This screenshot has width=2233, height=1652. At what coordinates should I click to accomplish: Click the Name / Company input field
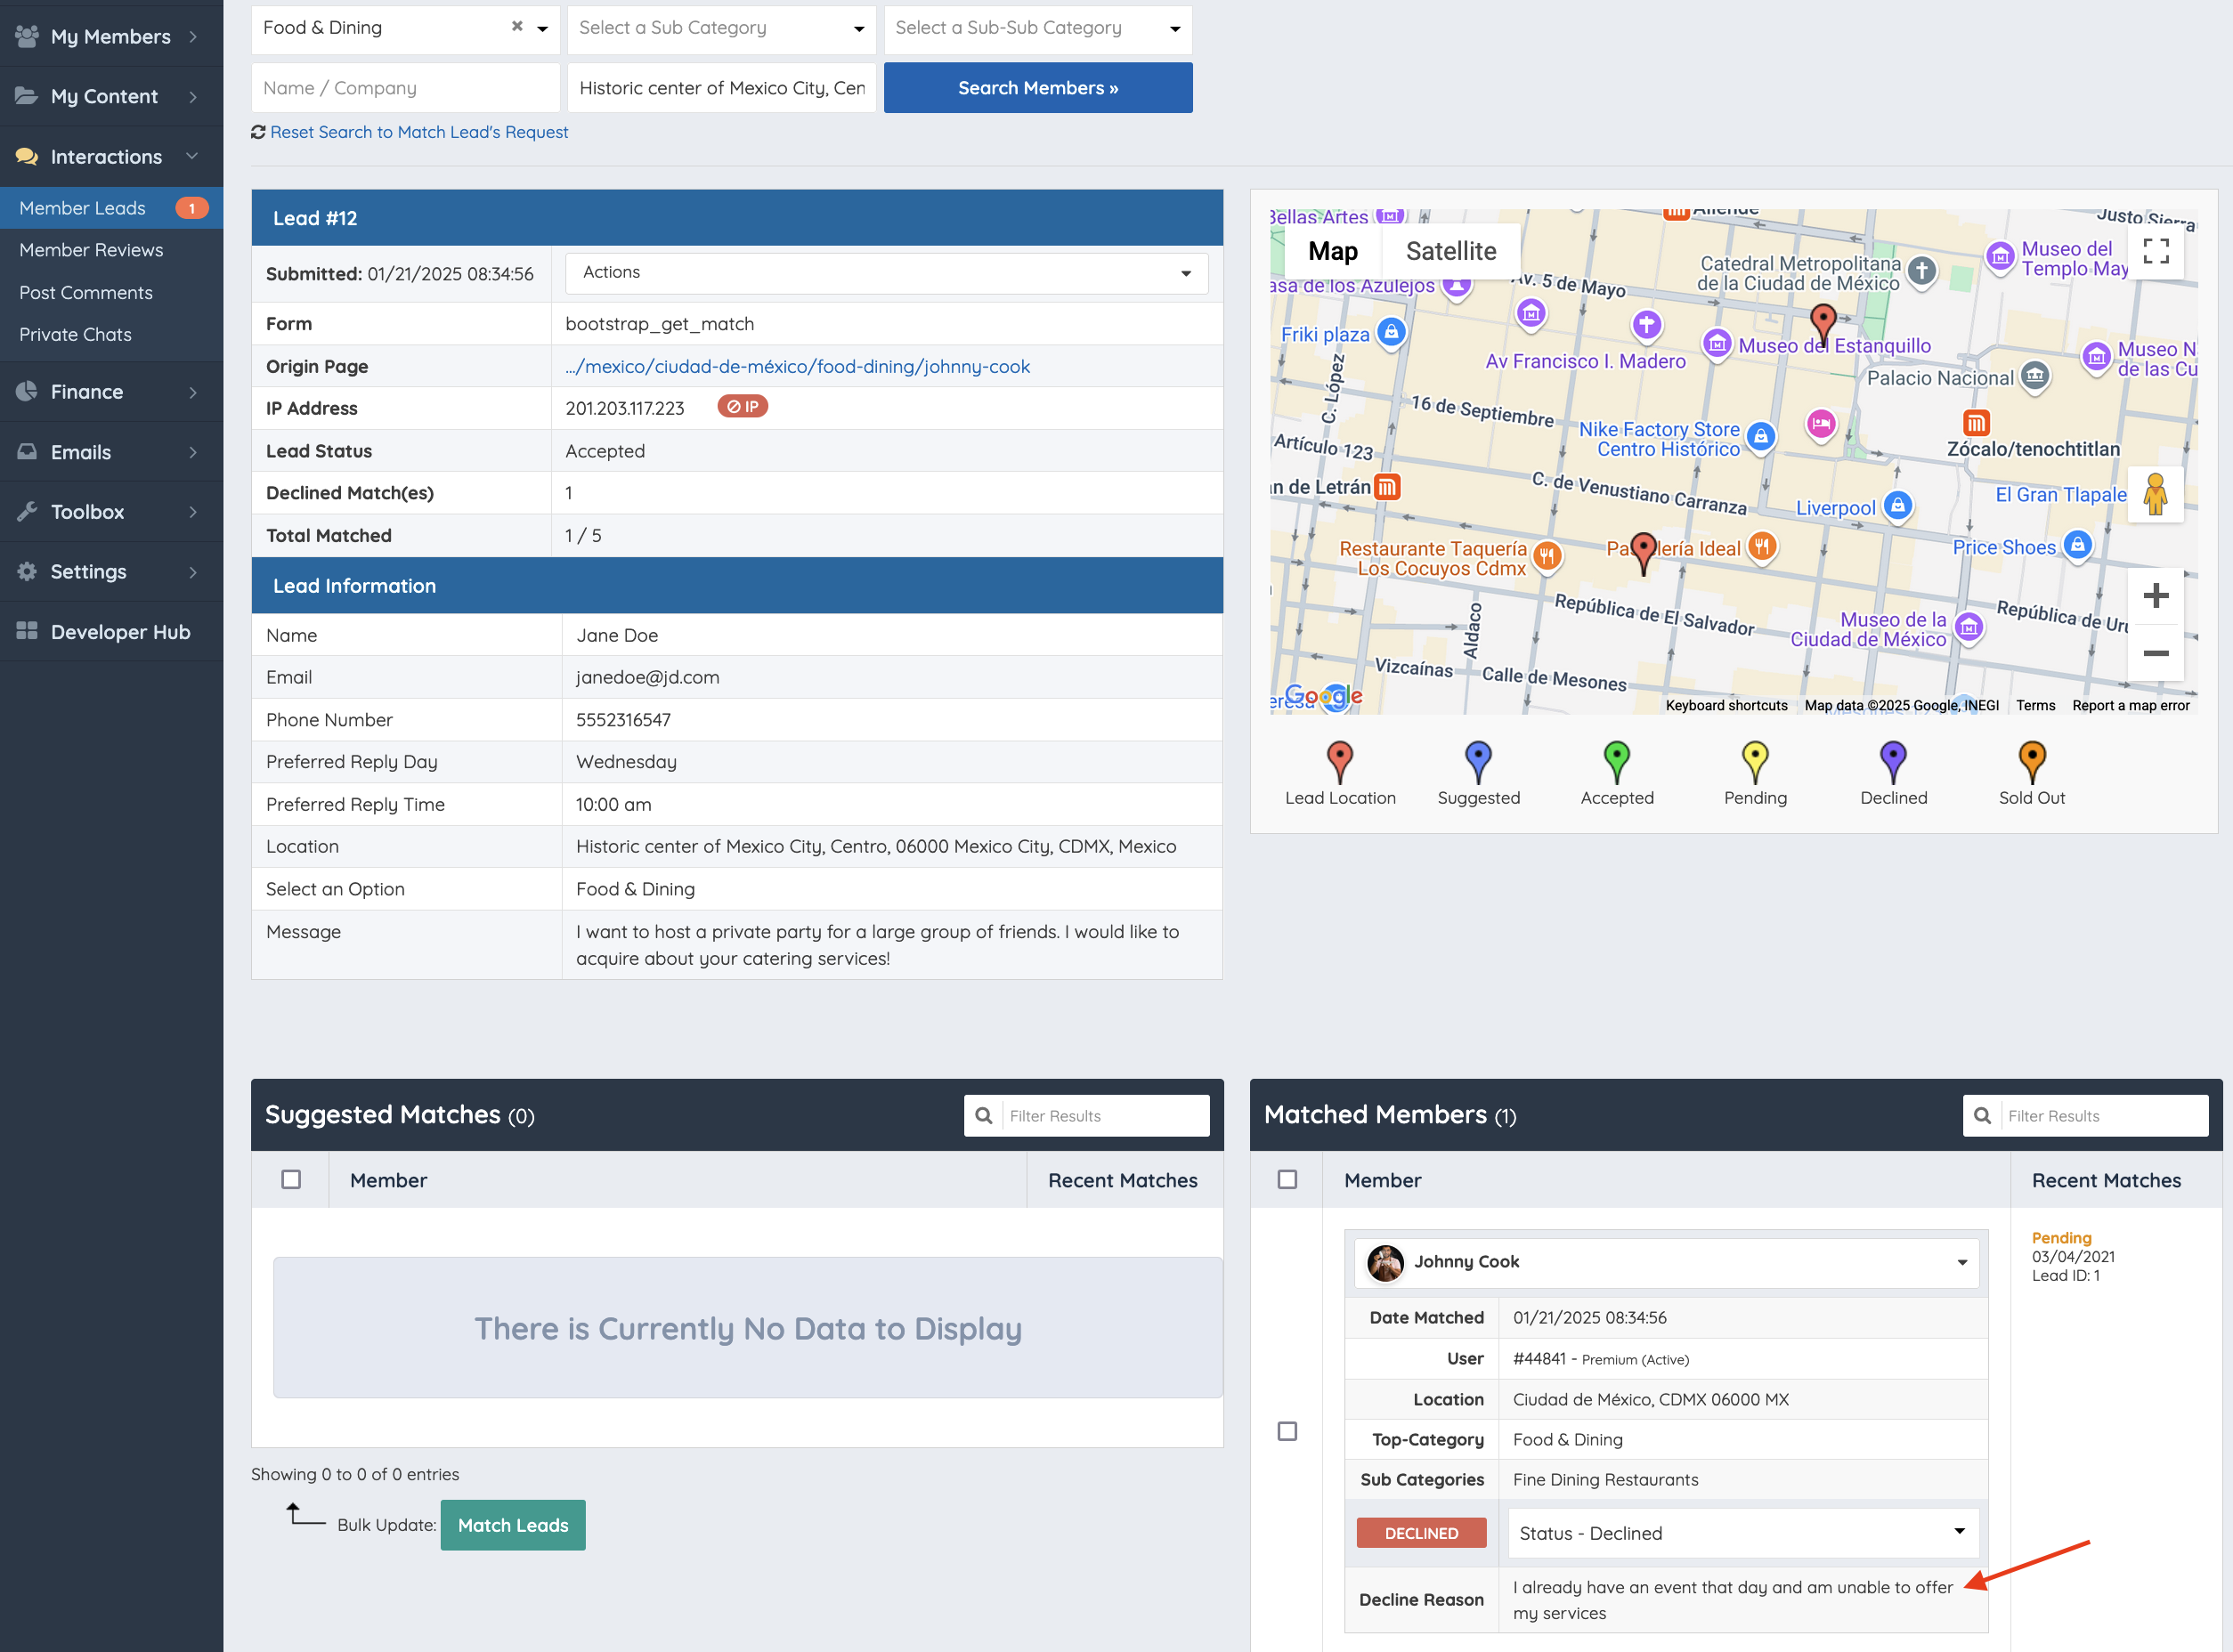coord(405,88)
